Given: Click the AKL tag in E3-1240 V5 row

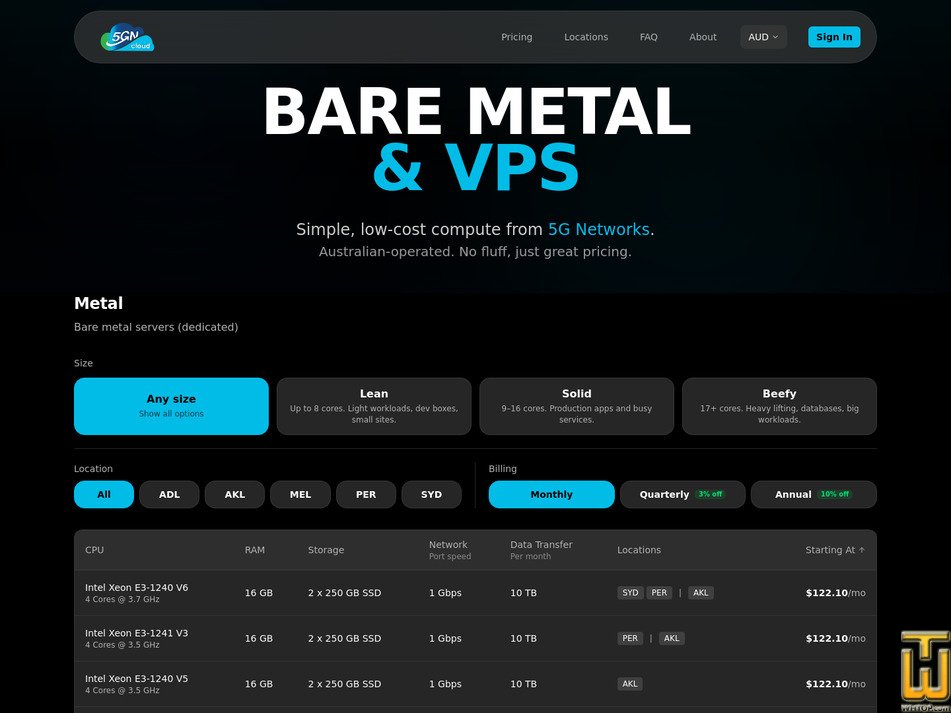Looking at the screenshot, I should 630,684.
